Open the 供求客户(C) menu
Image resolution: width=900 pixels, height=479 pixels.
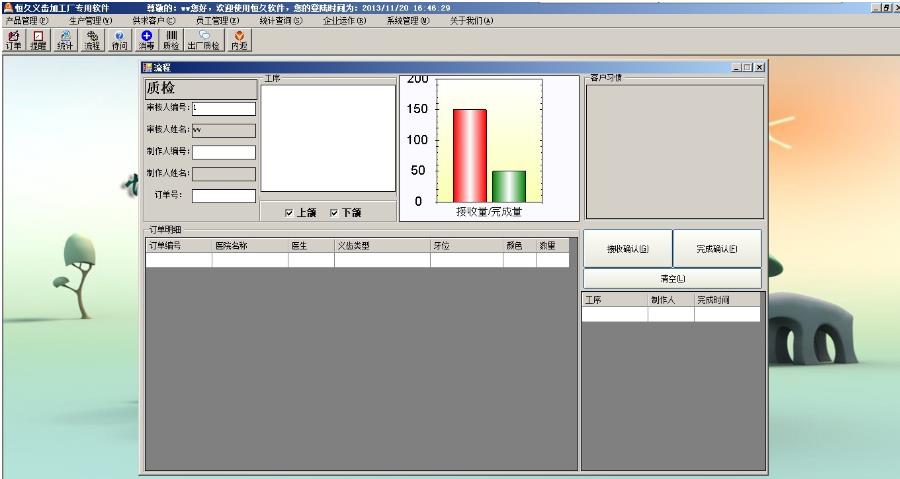pyautogui.click(x=154, y=21)
